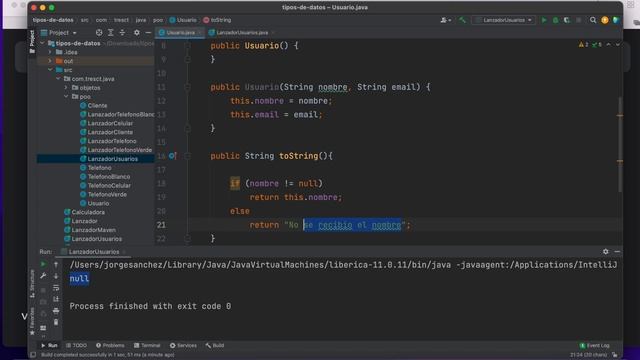This screenshot has height=360, width=640.
Task: Open Search Everywhere magnifier icon
Action: (593, 20)
